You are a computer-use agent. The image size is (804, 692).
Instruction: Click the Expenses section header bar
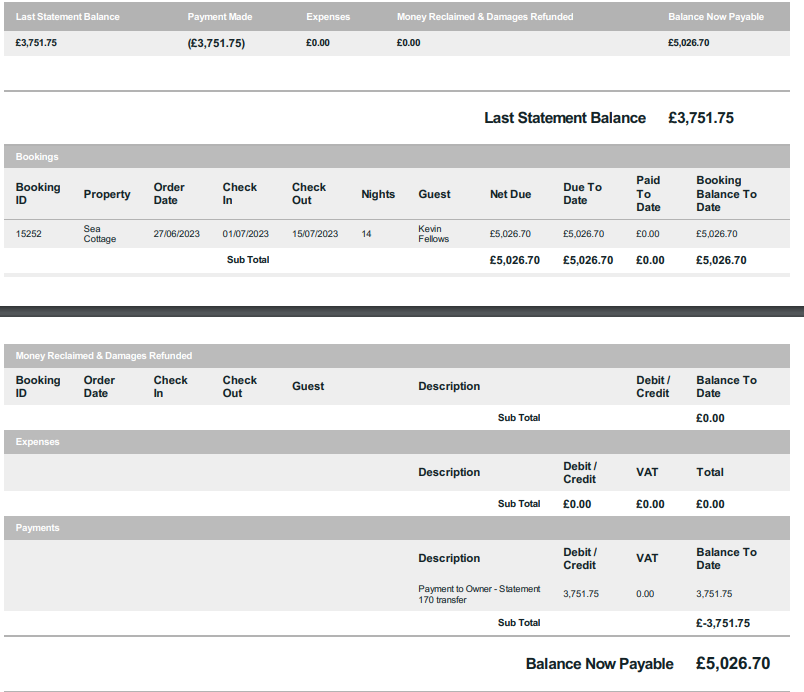(x=397, y=442)
